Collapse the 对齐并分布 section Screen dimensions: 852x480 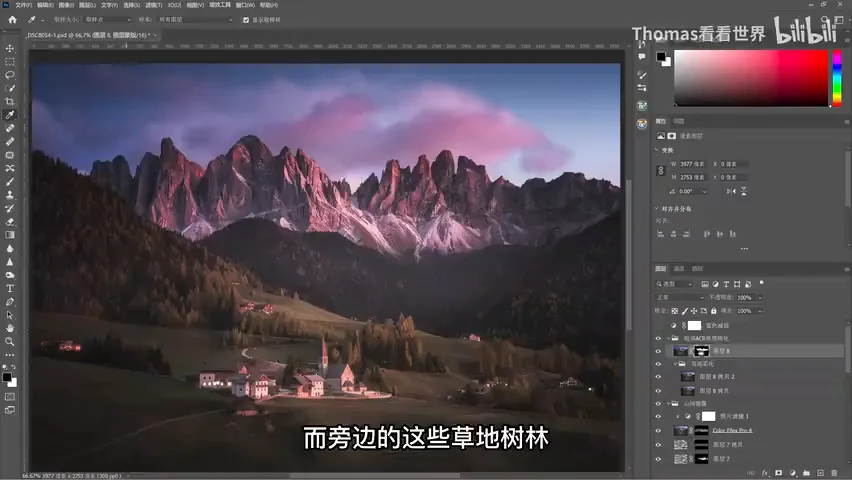[657, 208]
